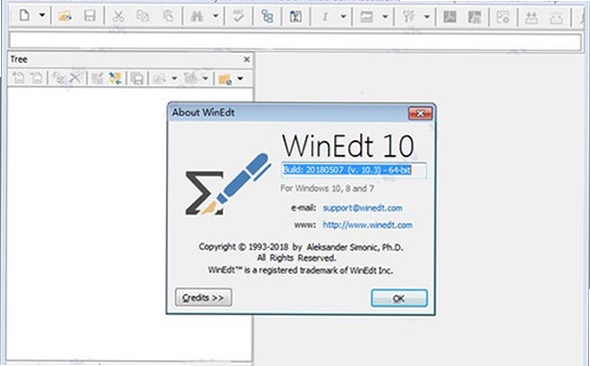Click the greyed build icon in Tree toolbar
The image size is (590, 366).
[x=191, y=78]
